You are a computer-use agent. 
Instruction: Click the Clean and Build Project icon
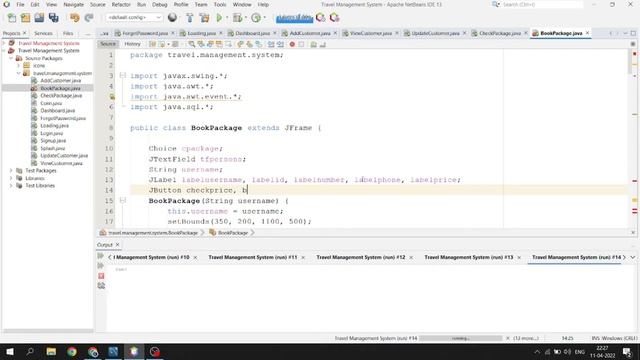pyautogui.click(x=204, y=18)
